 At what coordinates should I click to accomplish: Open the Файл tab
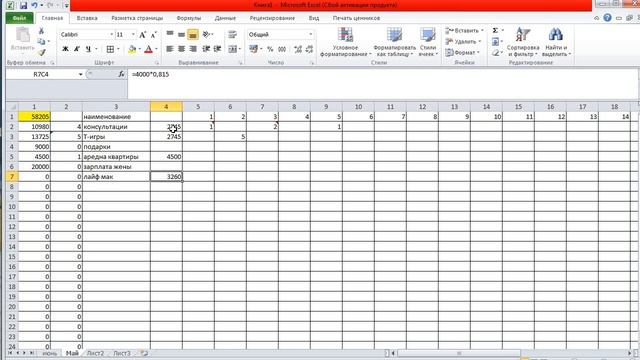pyautogui.click(x=19, y=18)
